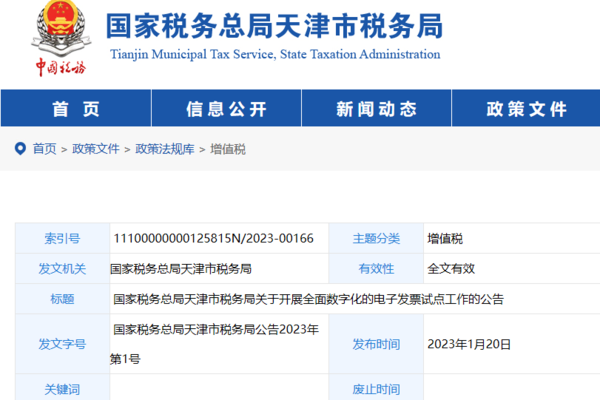Click the 标题 label cell

pyautogui.click(x=62, y=299)
